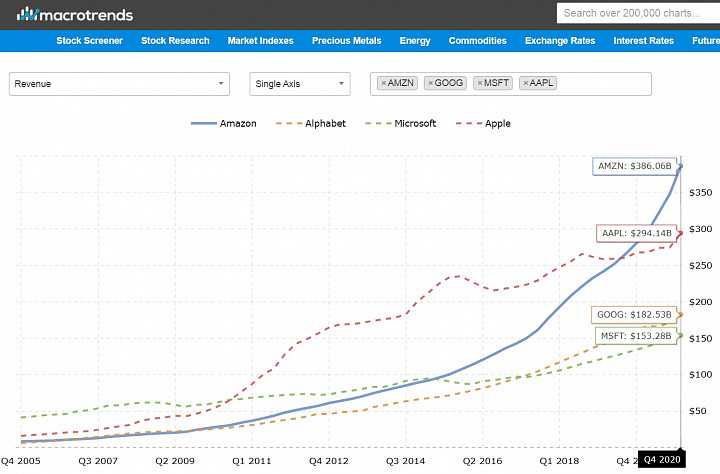Remove the AMZN ticker tag
Screen dimensions: 720x474
384,83
